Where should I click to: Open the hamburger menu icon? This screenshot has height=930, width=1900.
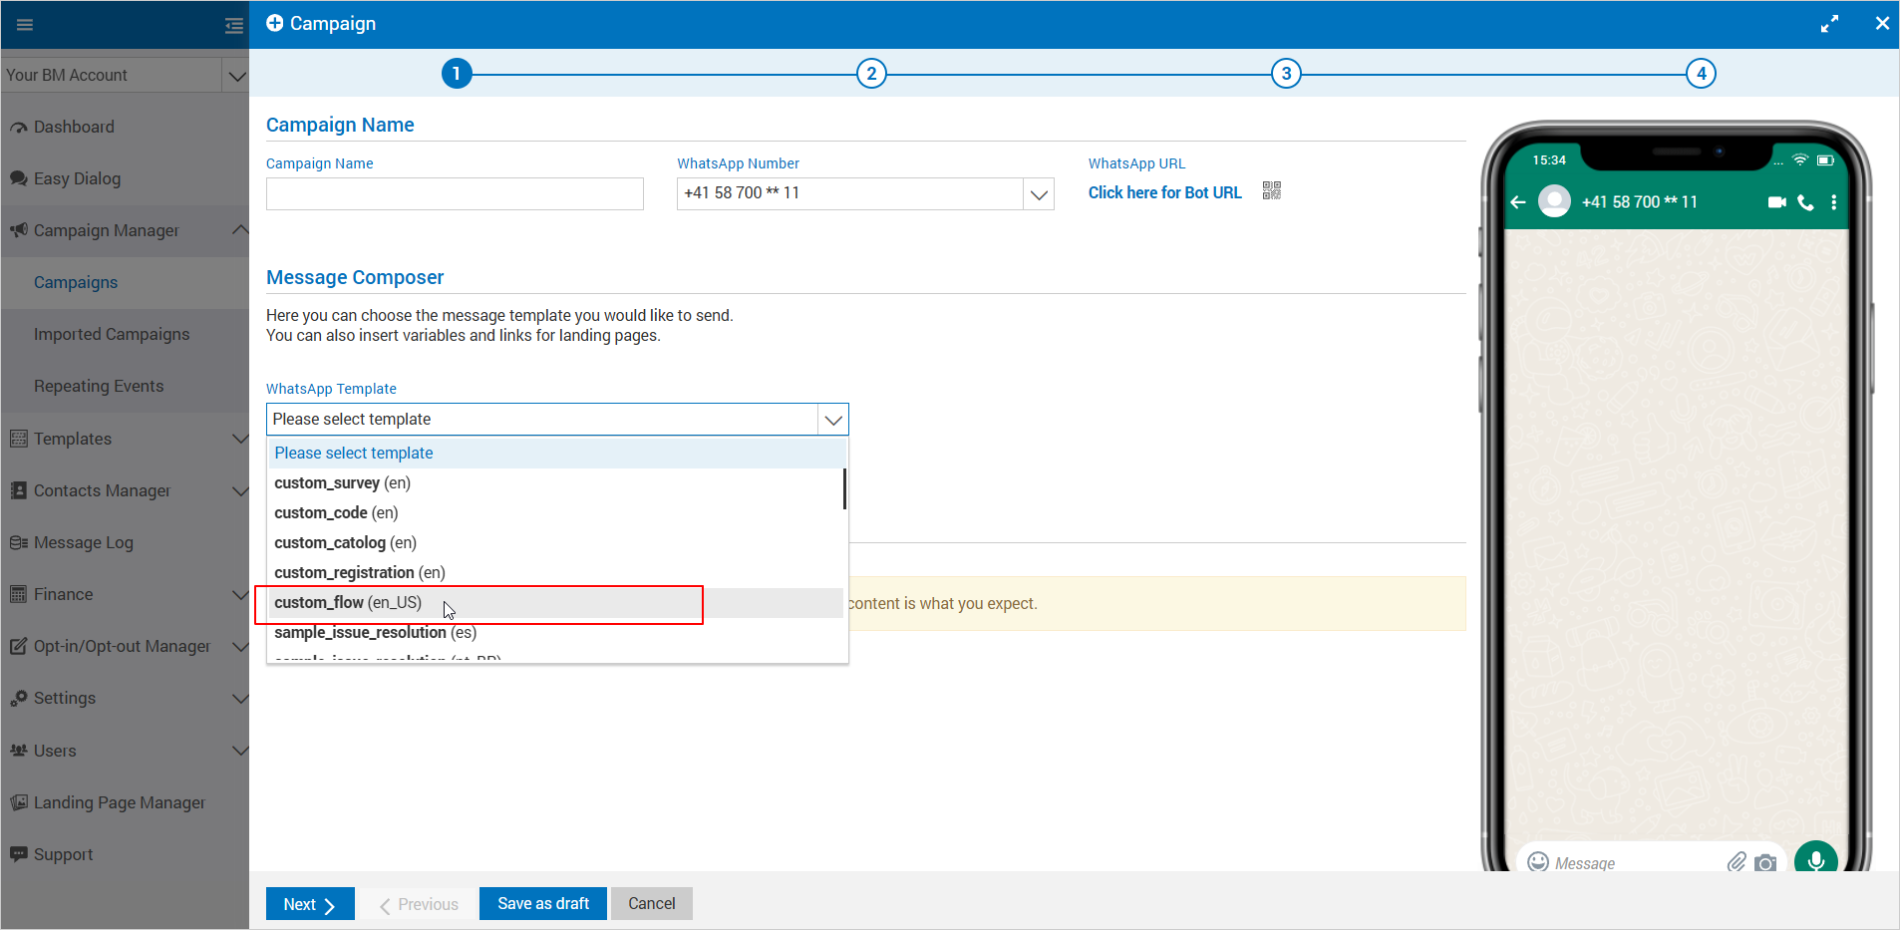click(x=25, y=25)
